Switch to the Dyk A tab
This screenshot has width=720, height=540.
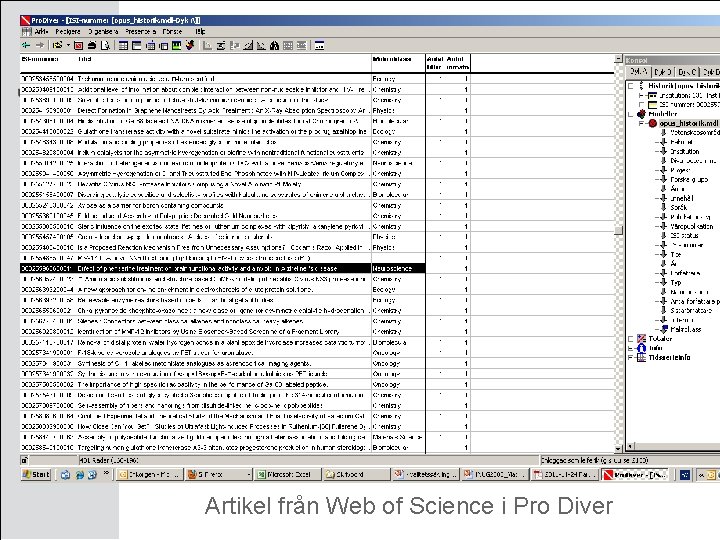coord(639,72)
